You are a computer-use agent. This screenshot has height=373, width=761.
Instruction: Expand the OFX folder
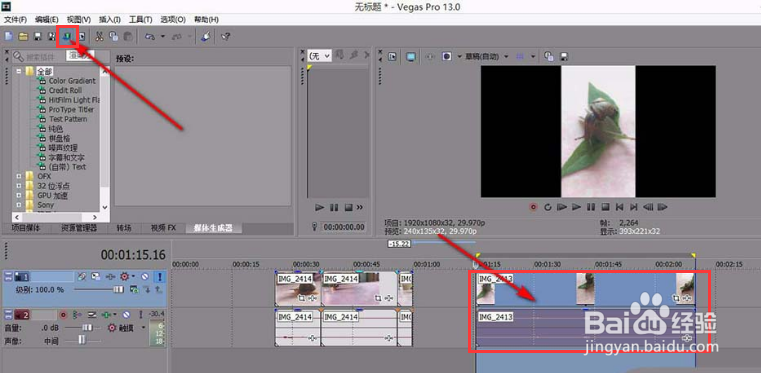18,176
